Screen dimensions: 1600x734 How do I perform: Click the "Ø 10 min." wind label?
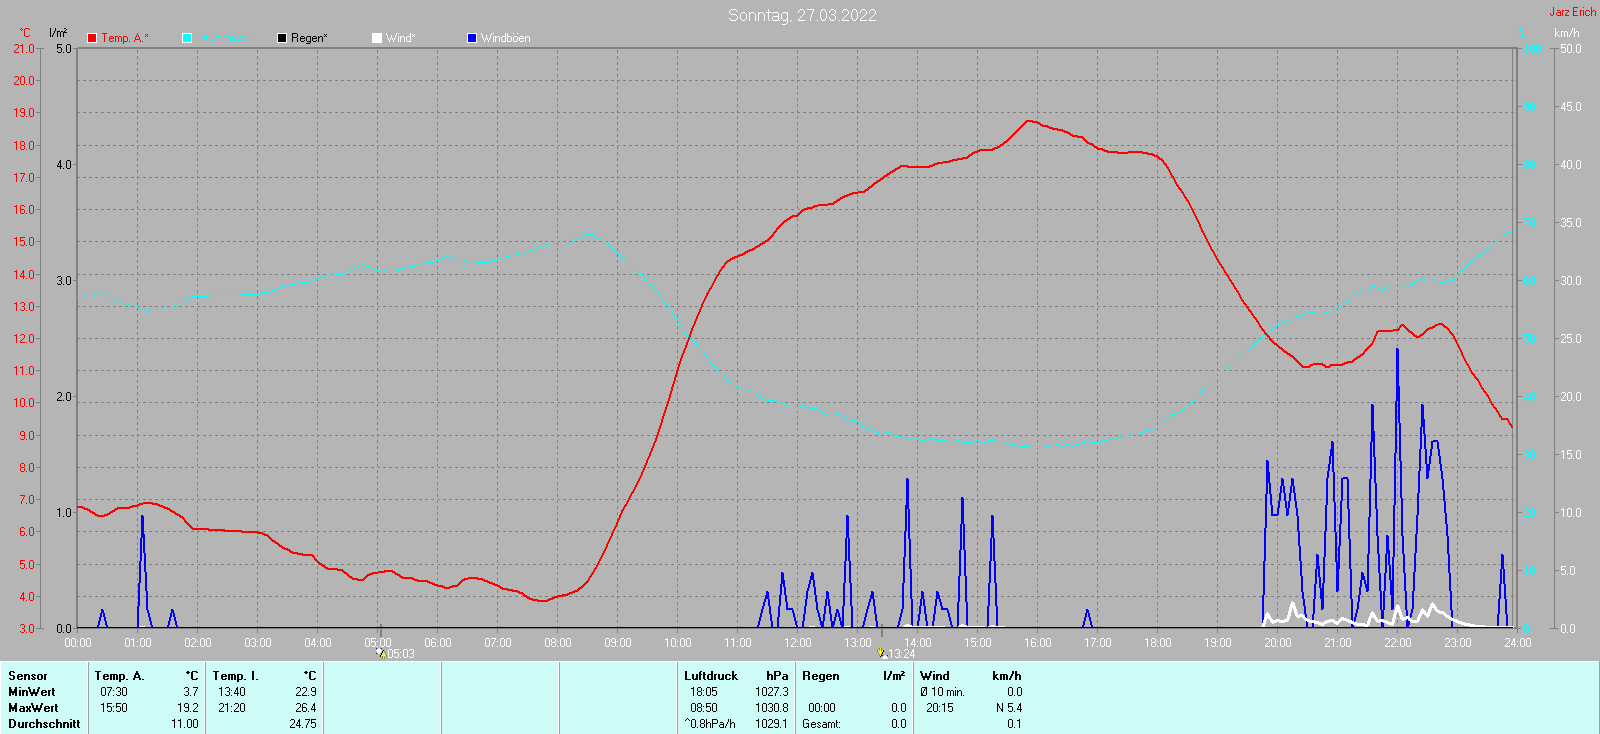coord(943,692)
